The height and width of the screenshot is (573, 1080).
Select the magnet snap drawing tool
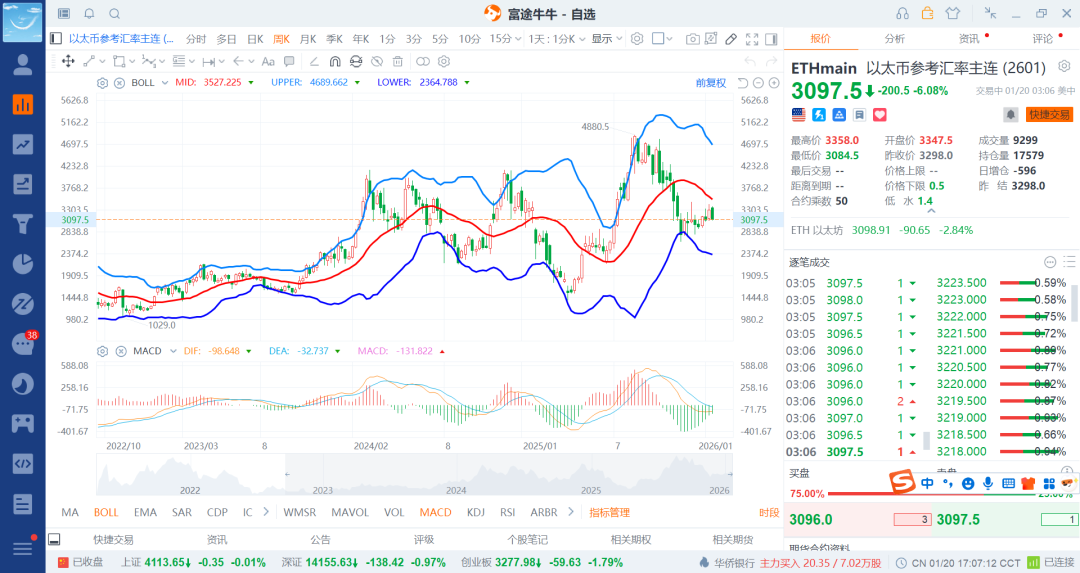[334, 61]
